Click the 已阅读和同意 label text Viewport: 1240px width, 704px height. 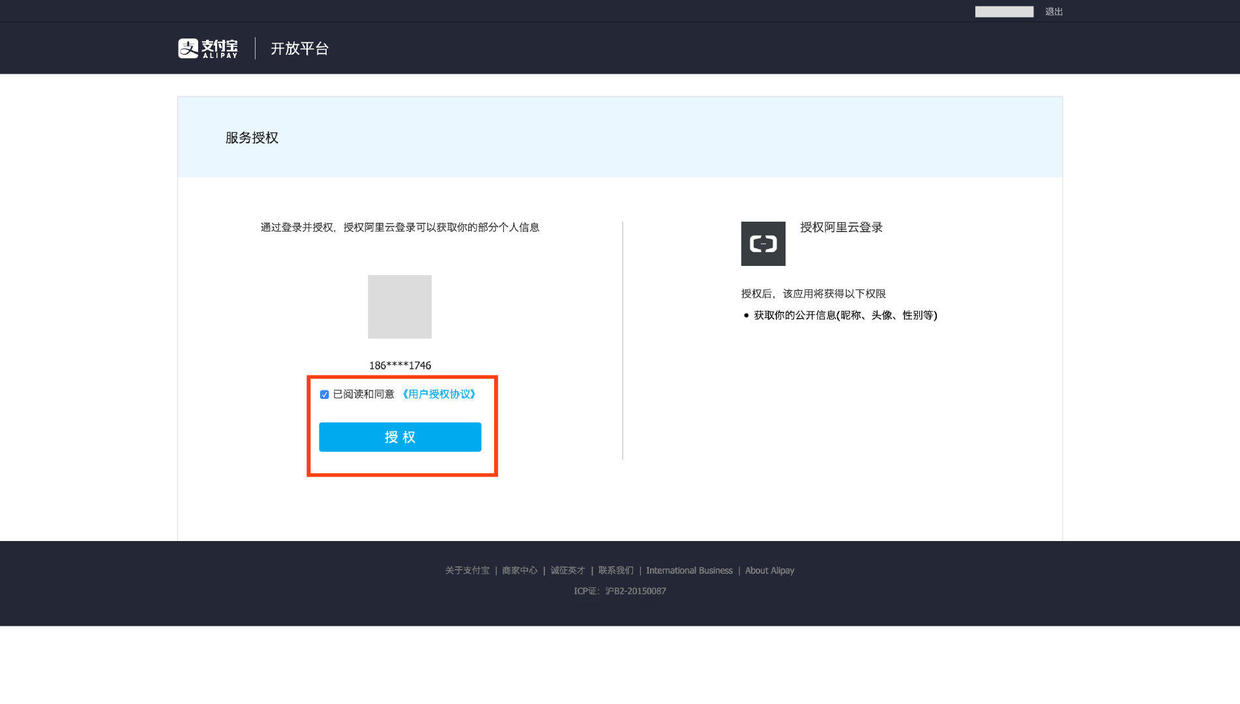click(x=363, y=394)
